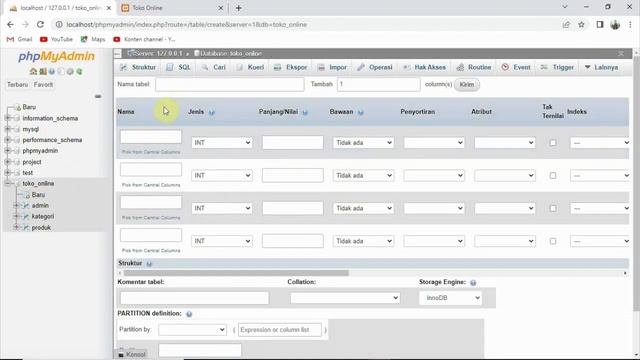The width and height of the screenshot is (640, 360).
Task: Bookmark this page with star icon
Action: pyautogui.click(x=581, y=24)
